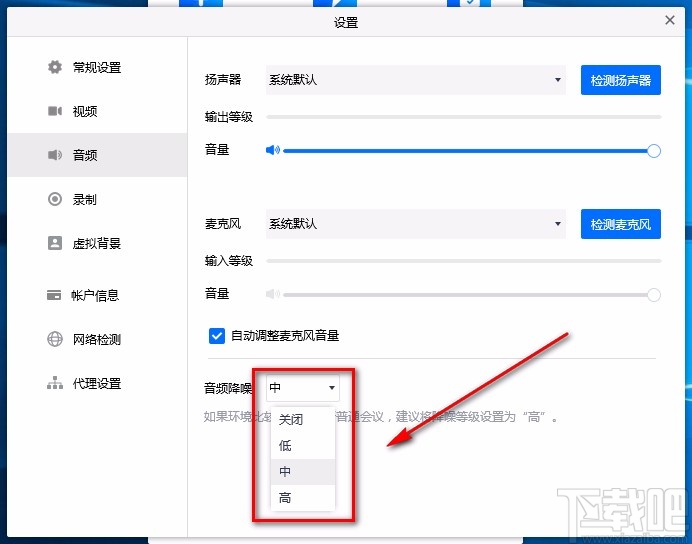This screenshot has width=692, height=544.
Task: Open the 虚拟背景 settings page
Action: coord(97,243)
